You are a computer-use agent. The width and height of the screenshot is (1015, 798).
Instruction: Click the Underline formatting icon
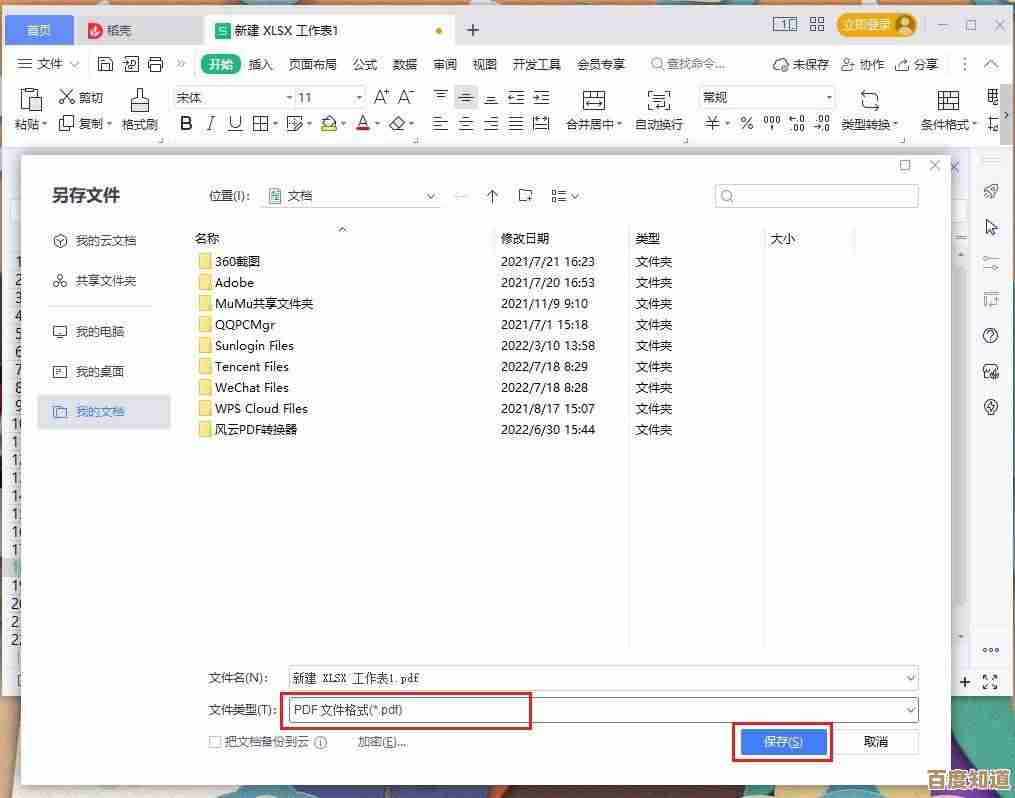click(x=235, y=124)
